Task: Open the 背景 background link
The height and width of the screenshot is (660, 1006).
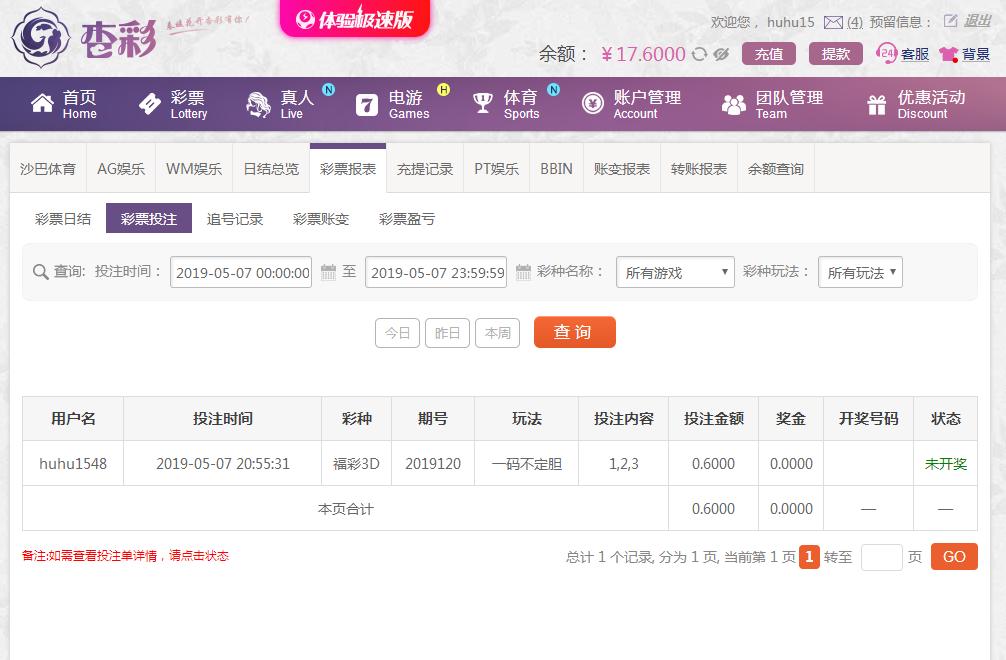Action: point(976,55)
